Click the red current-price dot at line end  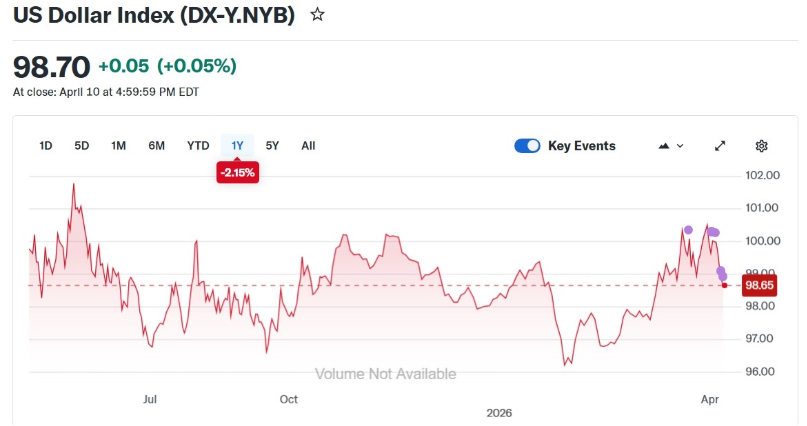coord(725,286)
